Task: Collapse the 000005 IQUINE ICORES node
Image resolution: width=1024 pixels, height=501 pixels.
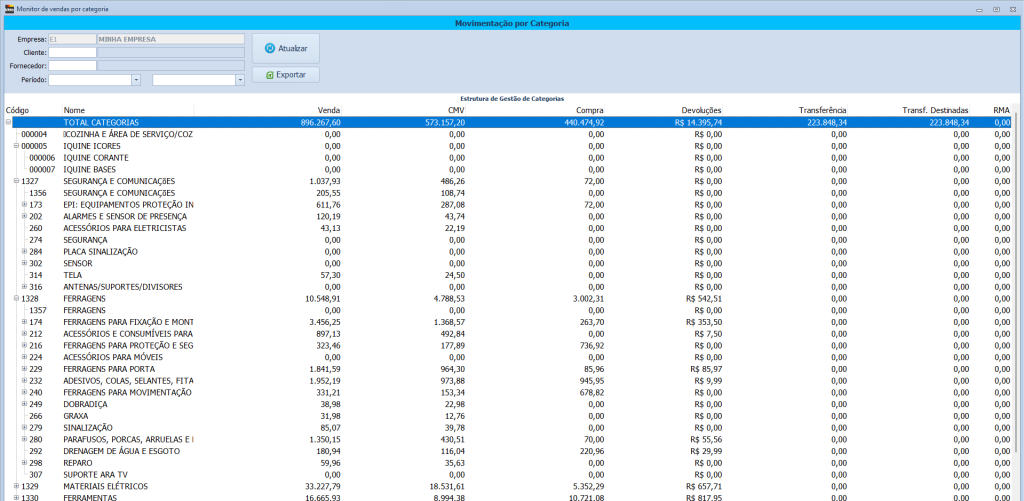Action: 16,146
